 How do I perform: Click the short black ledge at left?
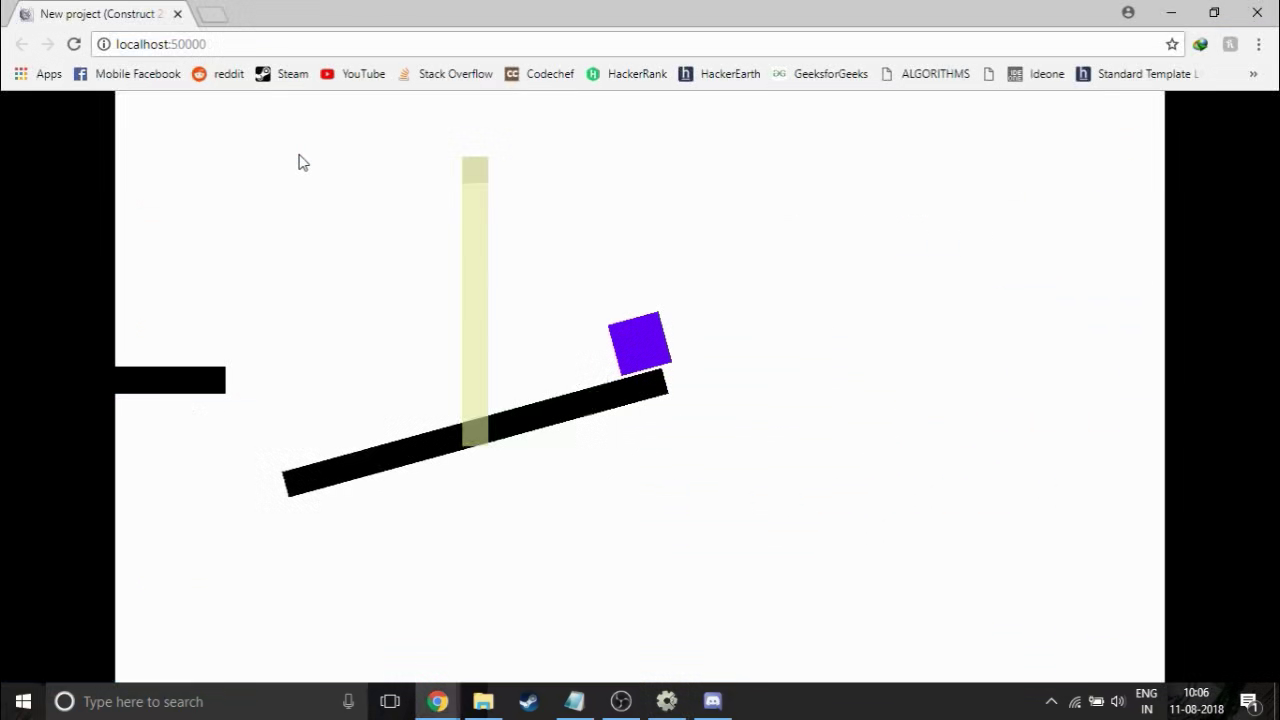[x=170, y=380]
